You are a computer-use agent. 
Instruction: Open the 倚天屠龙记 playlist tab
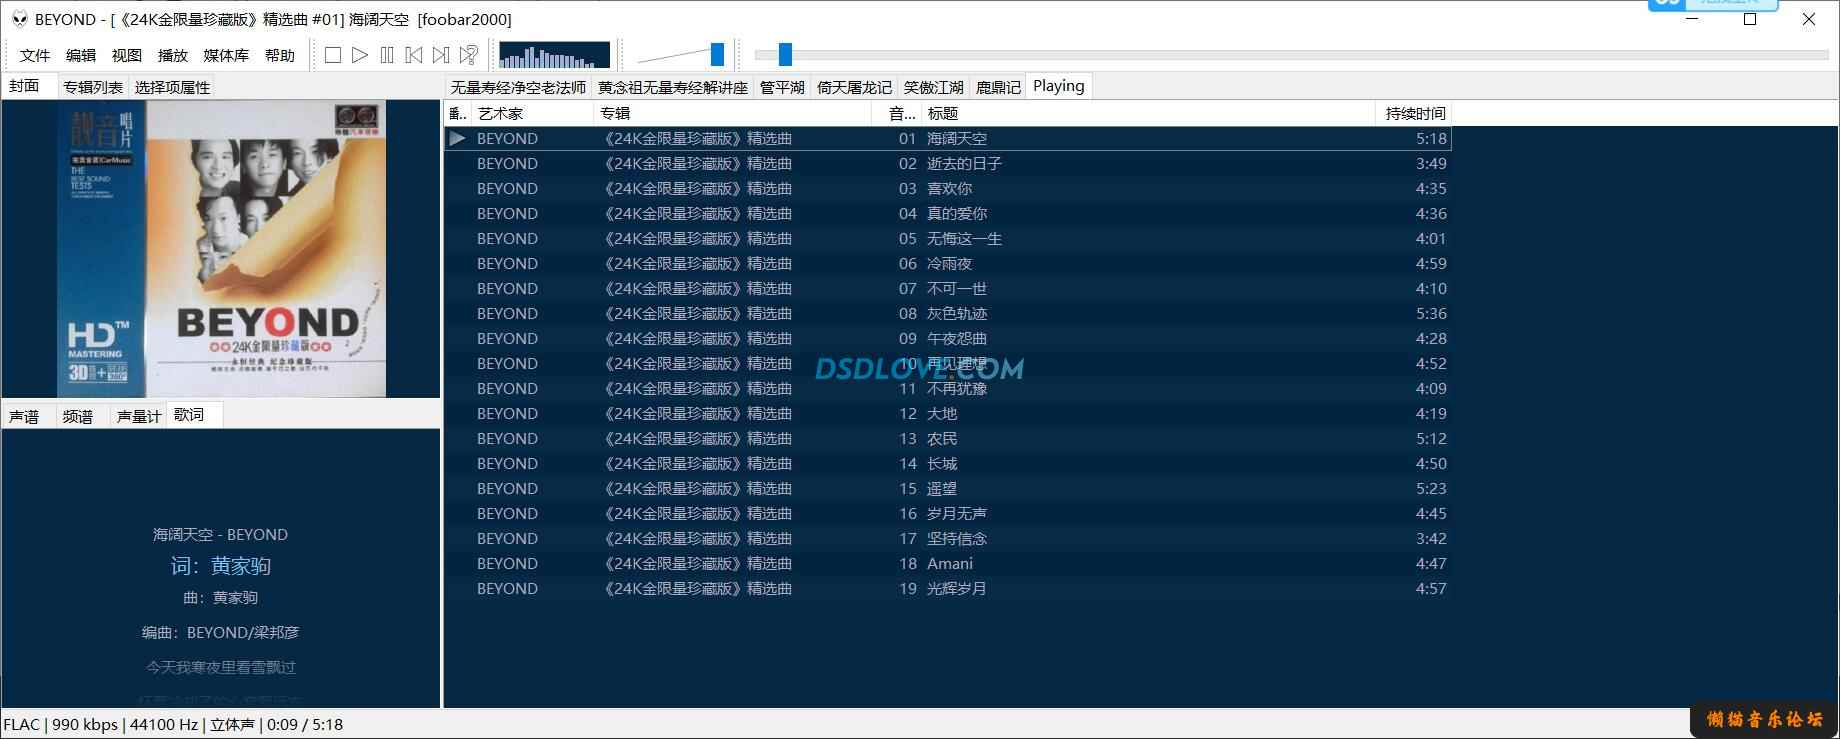pos(854,87)
